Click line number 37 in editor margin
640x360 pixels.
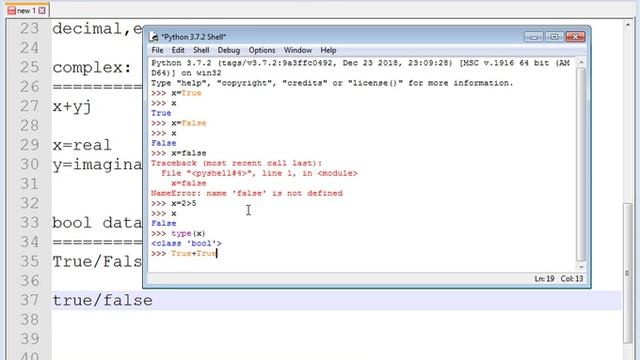[29, 300]
